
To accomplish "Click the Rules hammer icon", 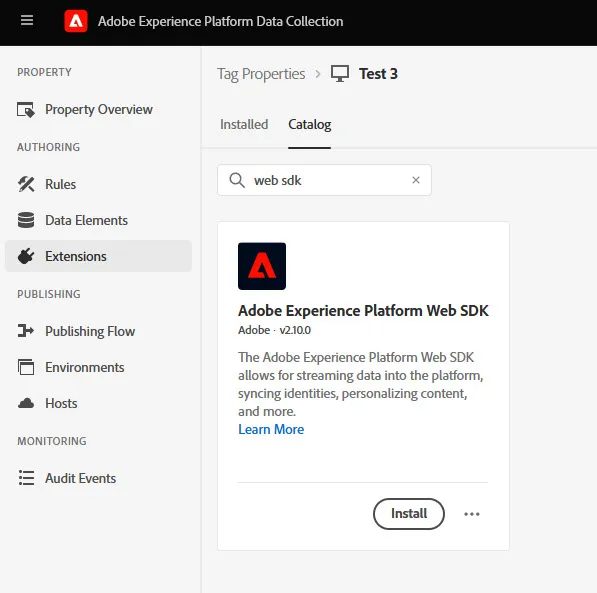I will (x=26, y=184).
